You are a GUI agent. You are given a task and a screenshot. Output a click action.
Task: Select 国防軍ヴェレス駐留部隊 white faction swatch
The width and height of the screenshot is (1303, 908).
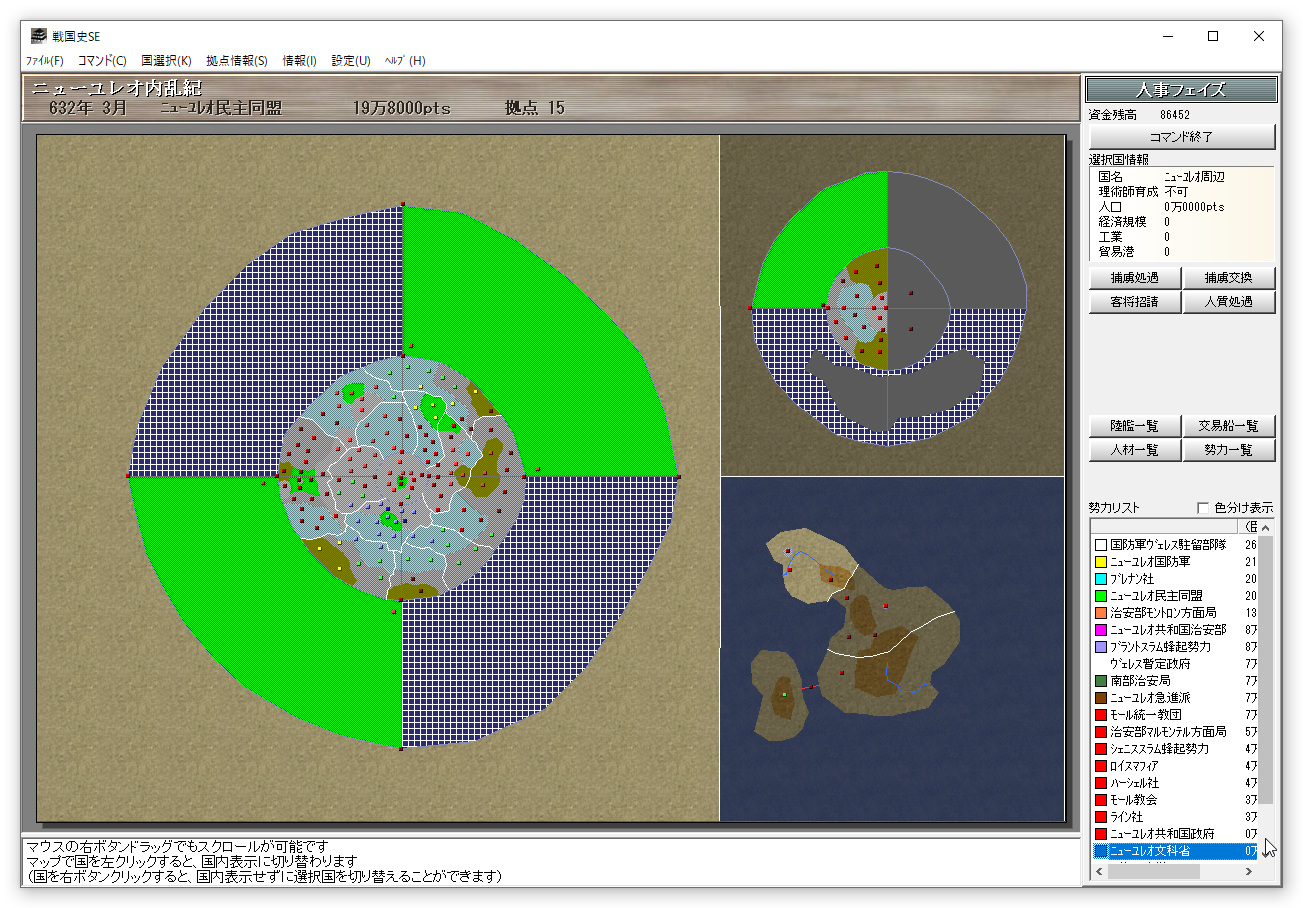(x=1101, y=545)
